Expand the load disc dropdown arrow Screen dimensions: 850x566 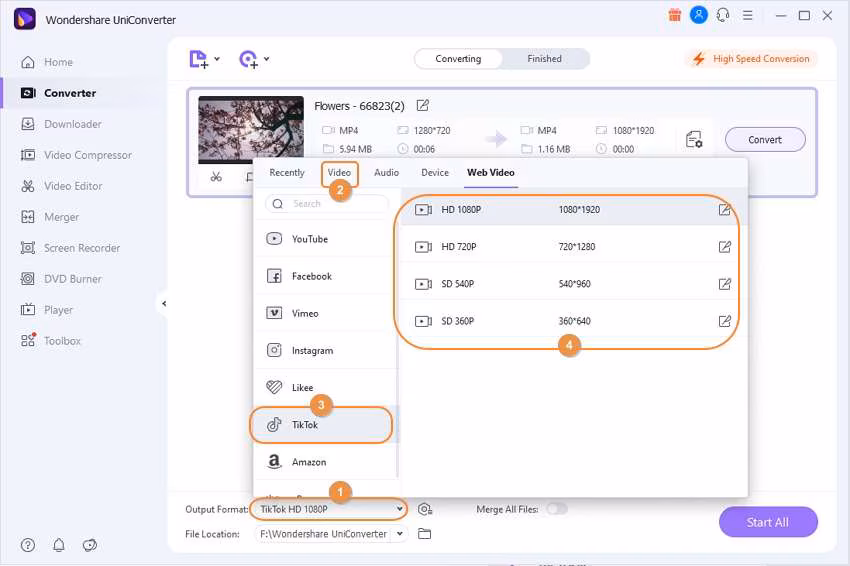(266, 59)
